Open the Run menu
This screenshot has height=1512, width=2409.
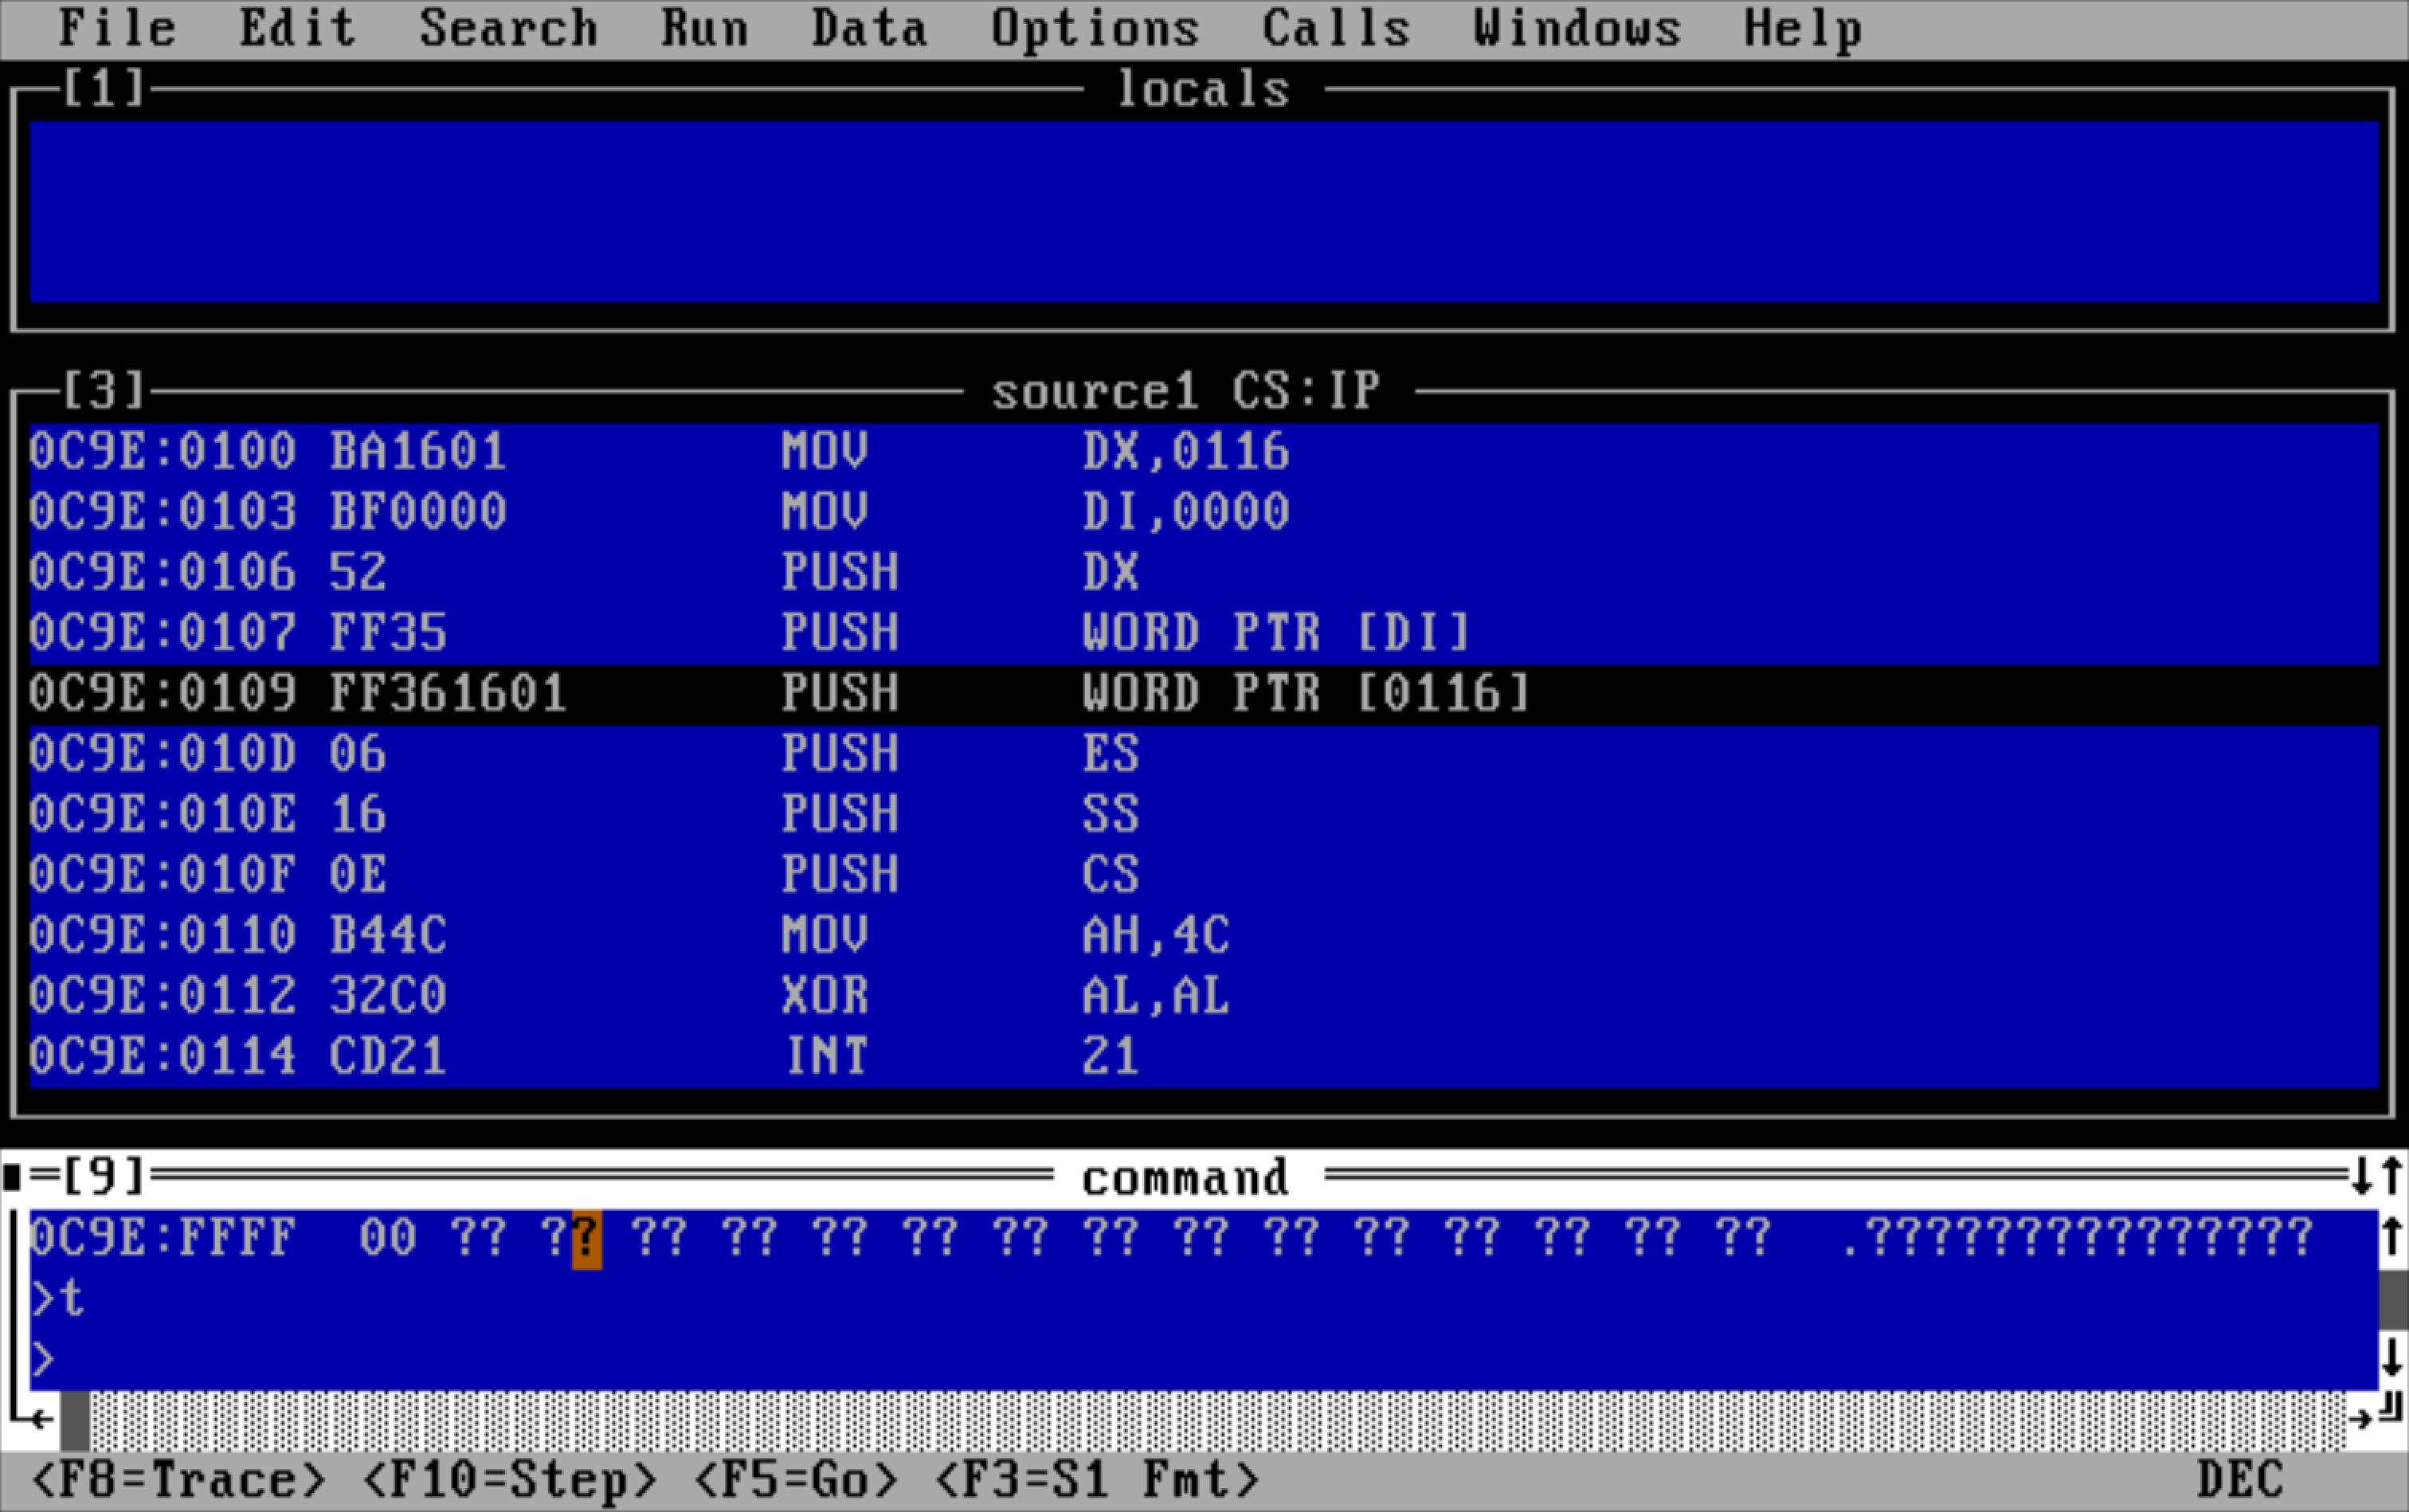pyautogui.click(x=704, y=28)
